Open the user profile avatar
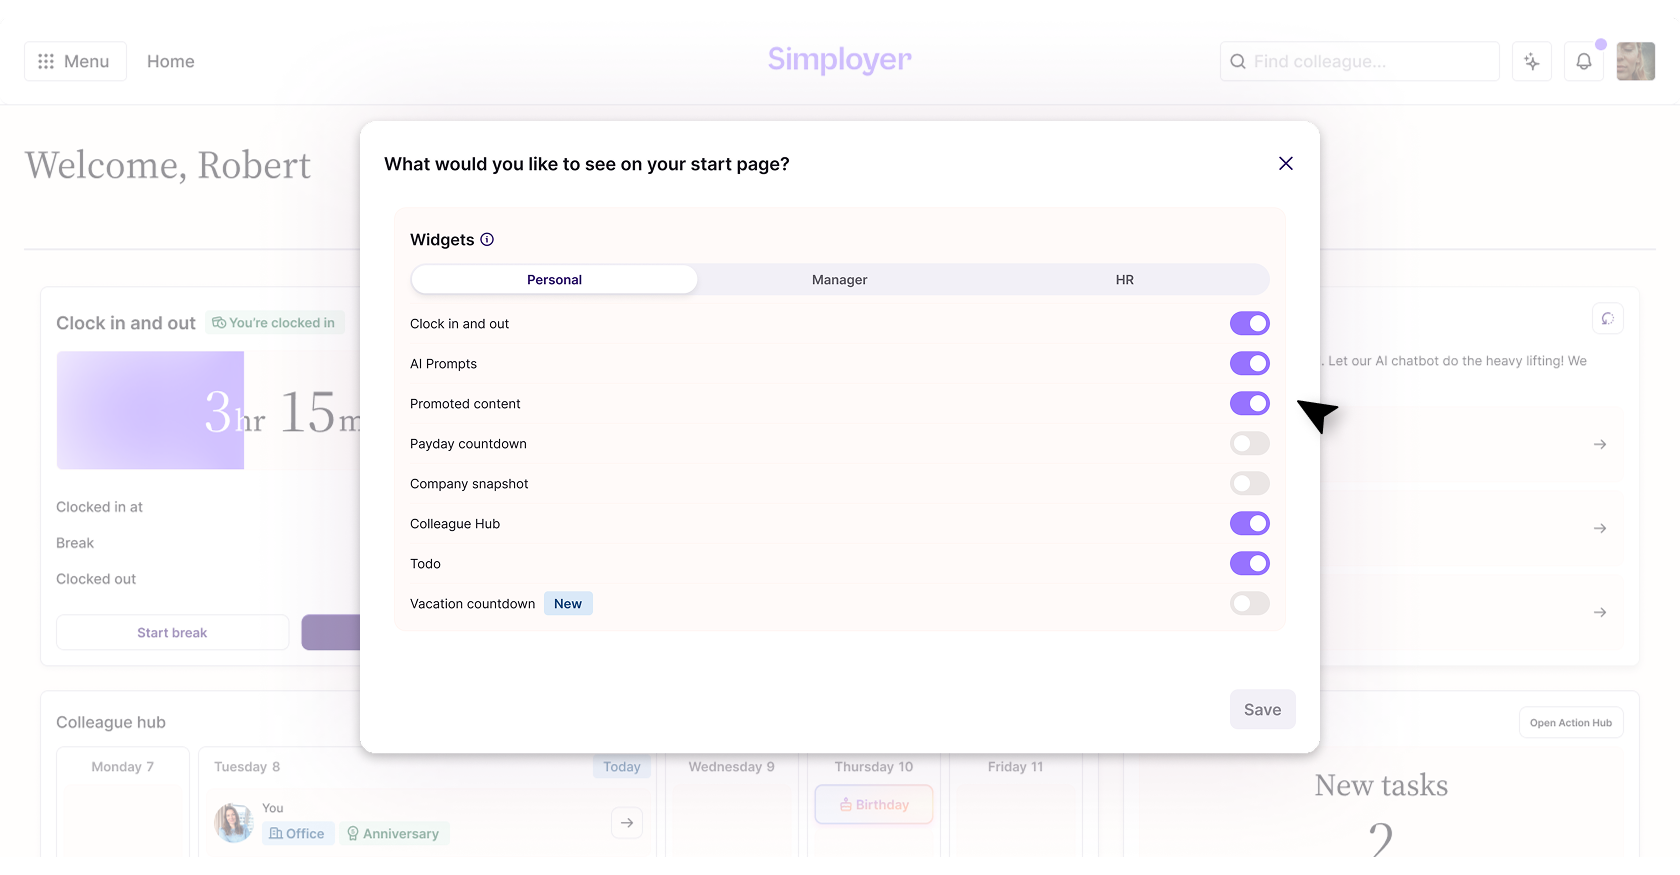Image resolution: width=1680 pixels, height=875 pixels. click(x=1636, y=61)
